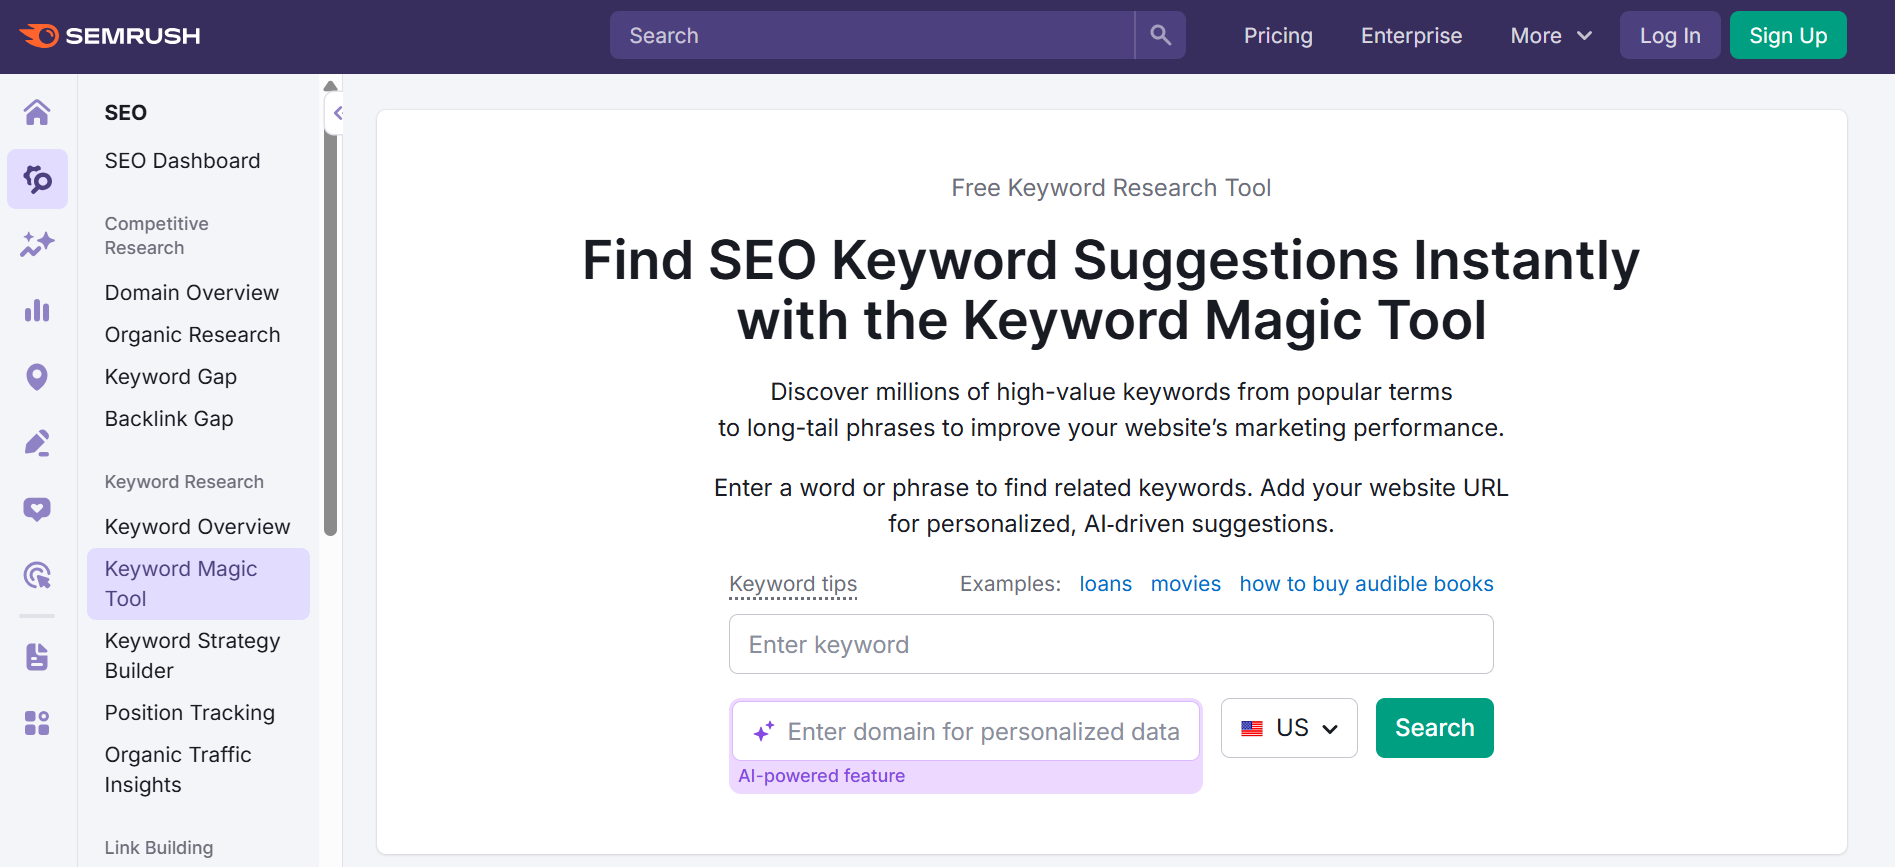1895x867 pixels.
Task: Open the Local map-pin icon
Action: (x=37, y=376)
